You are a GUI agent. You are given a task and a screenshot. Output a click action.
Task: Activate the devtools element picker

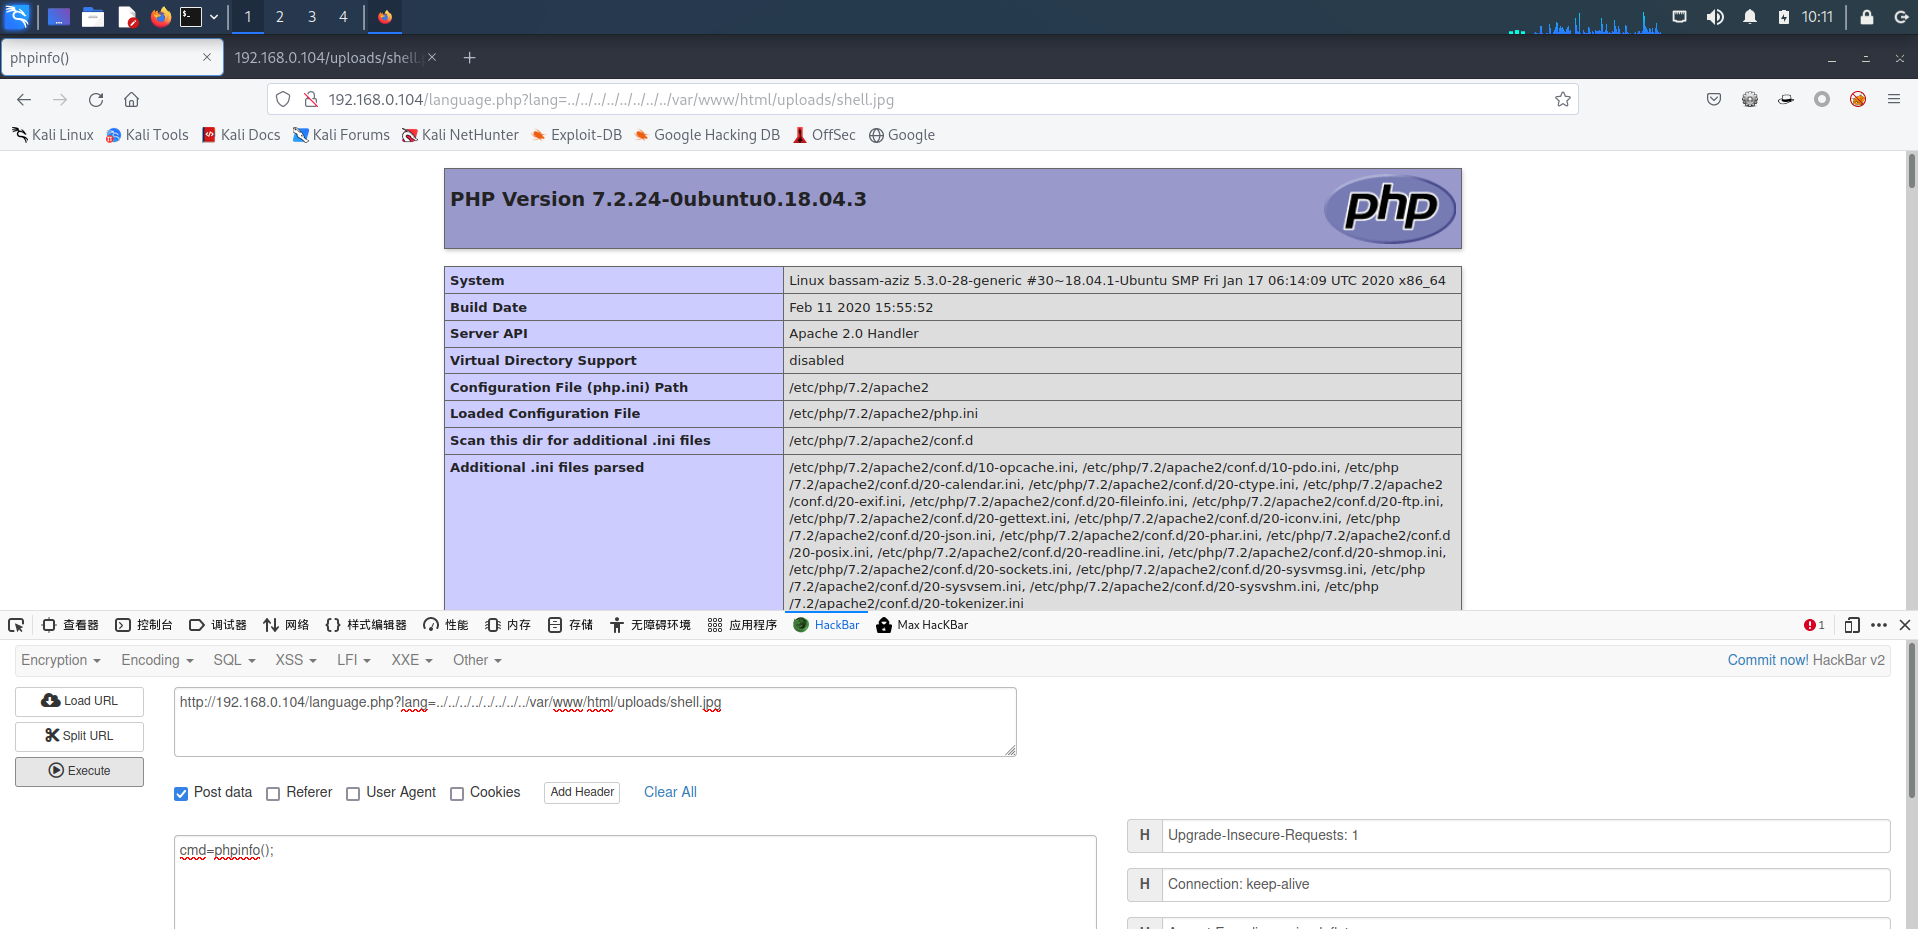[16, 625]
